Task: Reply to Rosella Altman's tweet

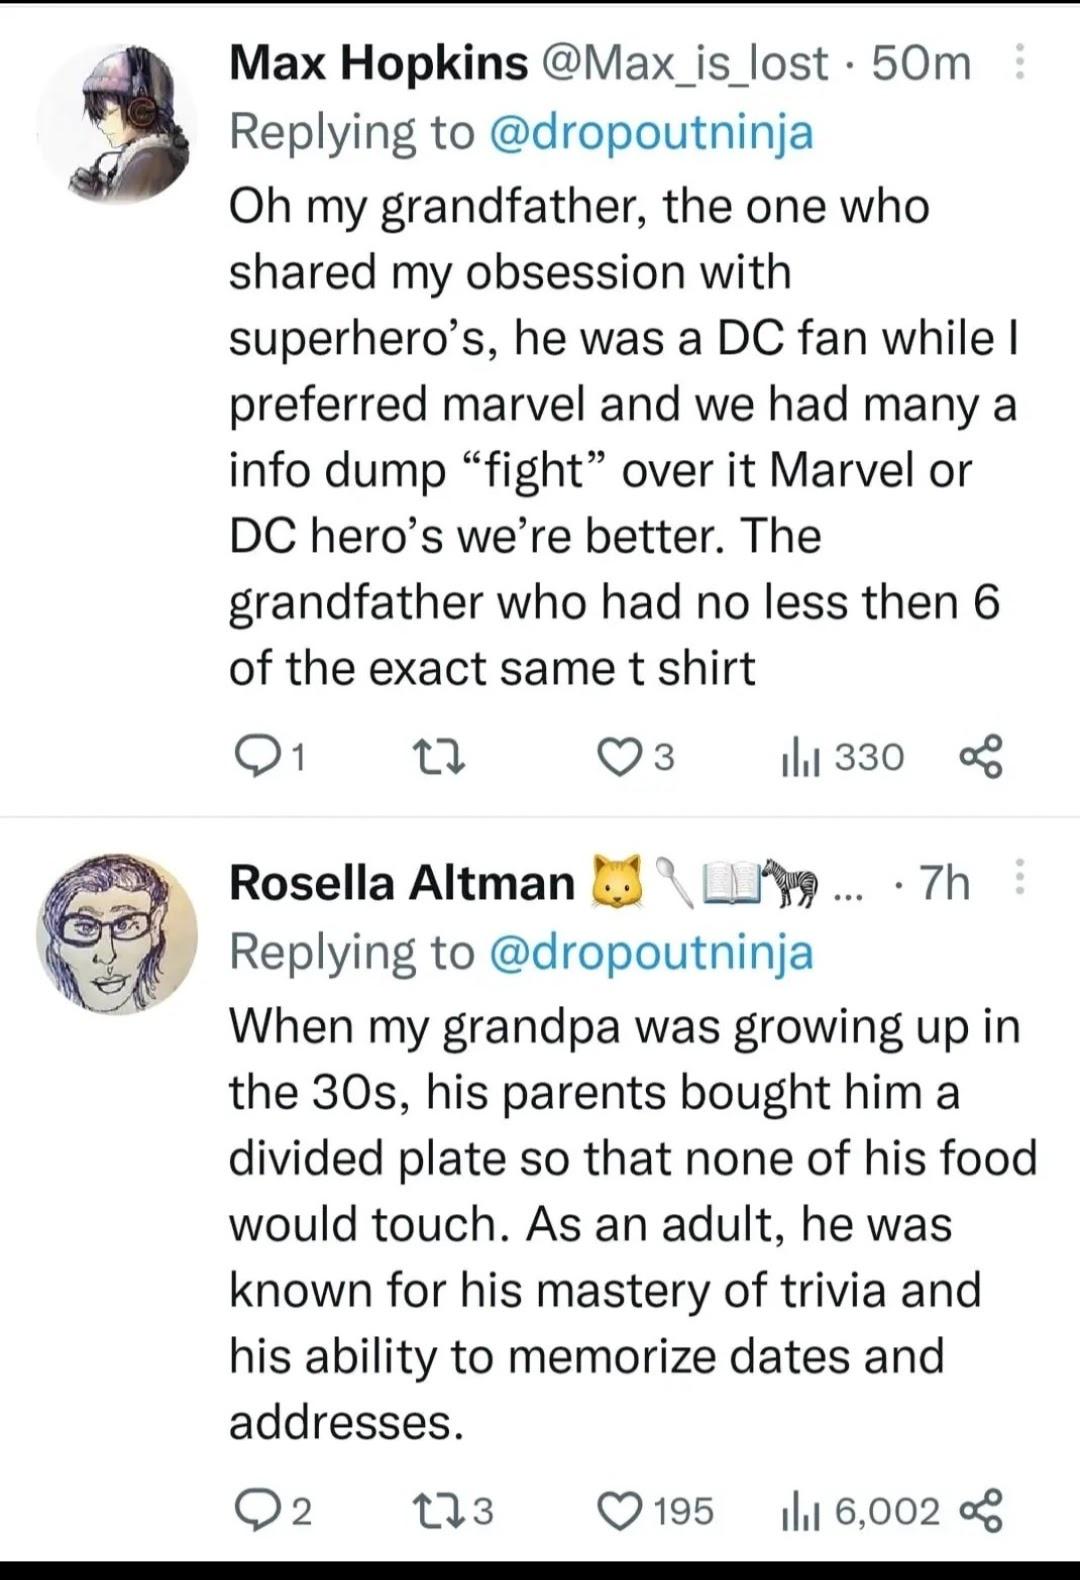Action: pos(251,1510)
